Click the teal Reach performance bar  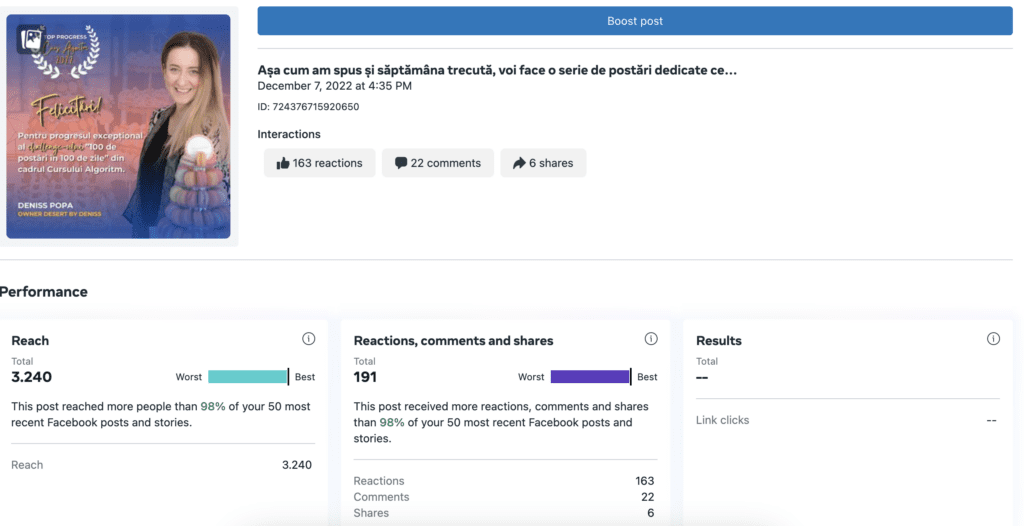248,377
